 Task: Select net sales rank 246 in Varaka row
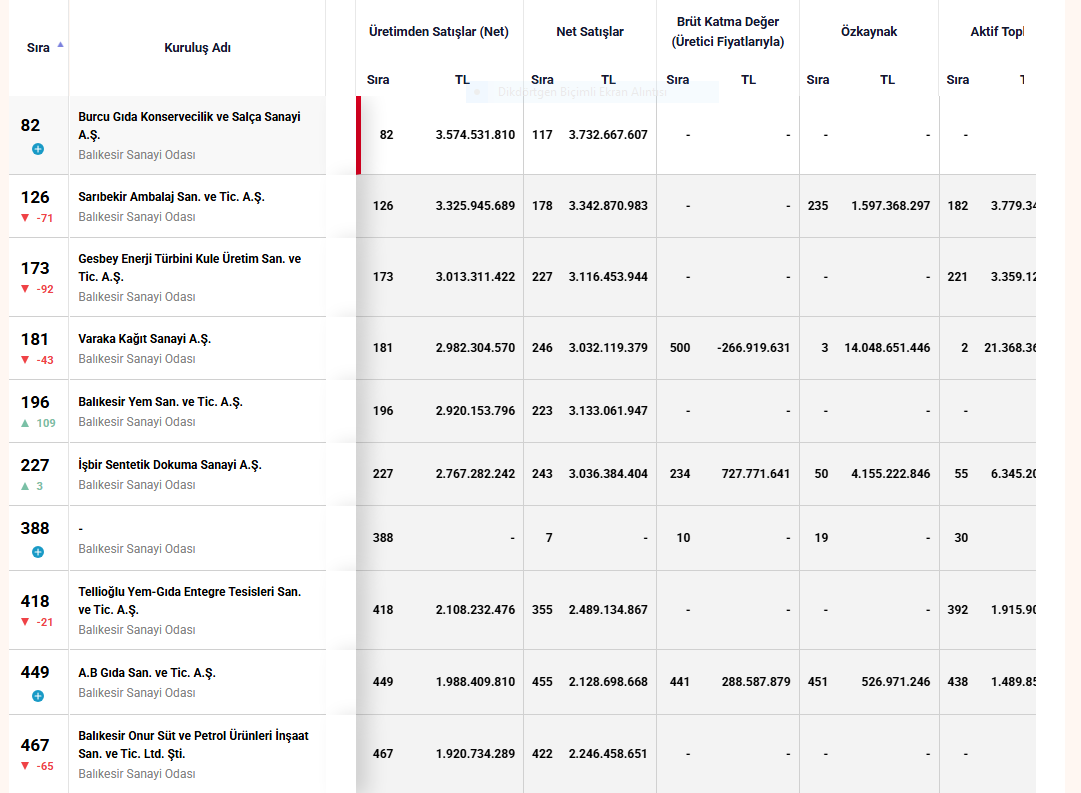[542, 348]
